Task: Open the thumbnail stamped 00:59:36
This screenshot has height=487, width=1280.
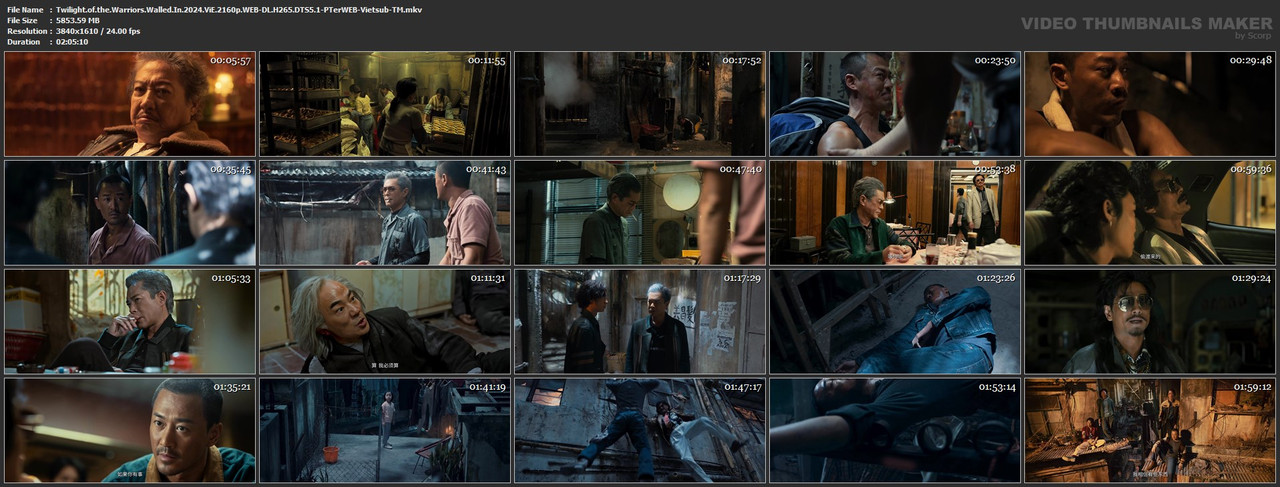Action: 1150,212
